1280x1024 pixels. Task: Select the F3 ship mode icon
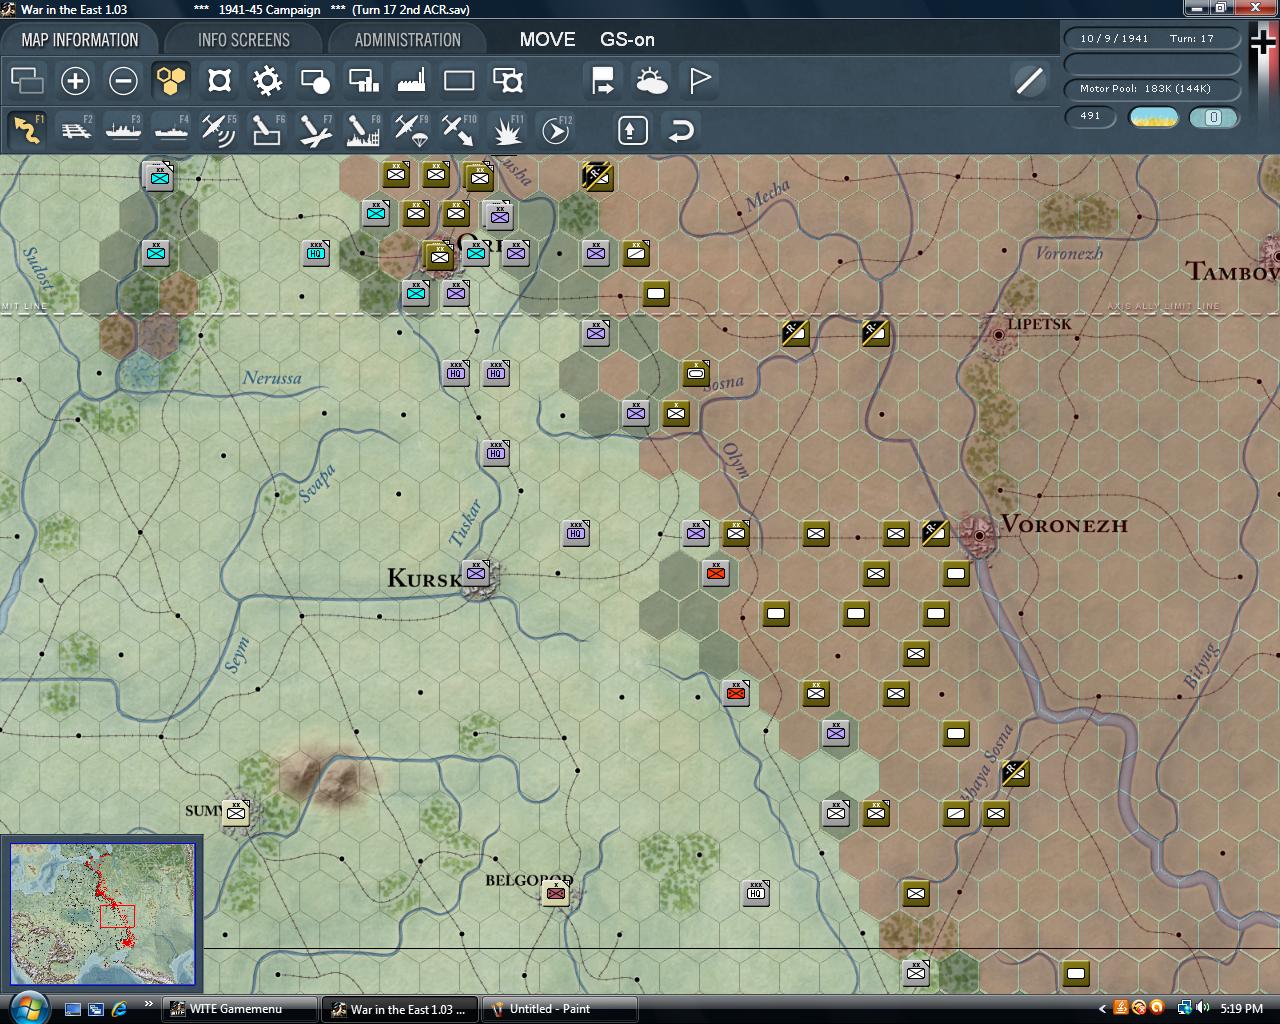[x=123, y=130]
